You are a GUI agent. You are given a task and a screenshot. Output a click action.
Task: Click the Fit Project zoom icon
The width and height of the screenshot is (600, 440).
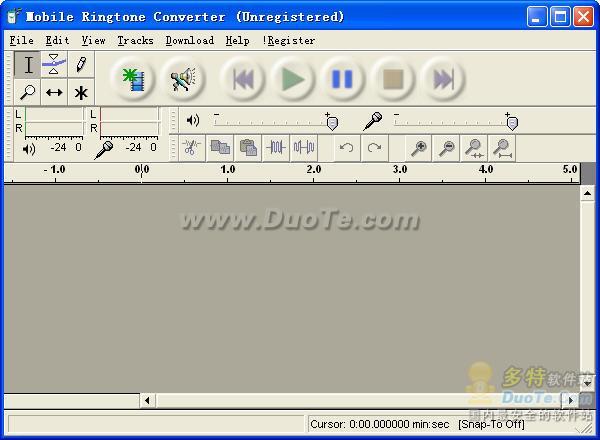pyautogui.click(x=502, y=147)
